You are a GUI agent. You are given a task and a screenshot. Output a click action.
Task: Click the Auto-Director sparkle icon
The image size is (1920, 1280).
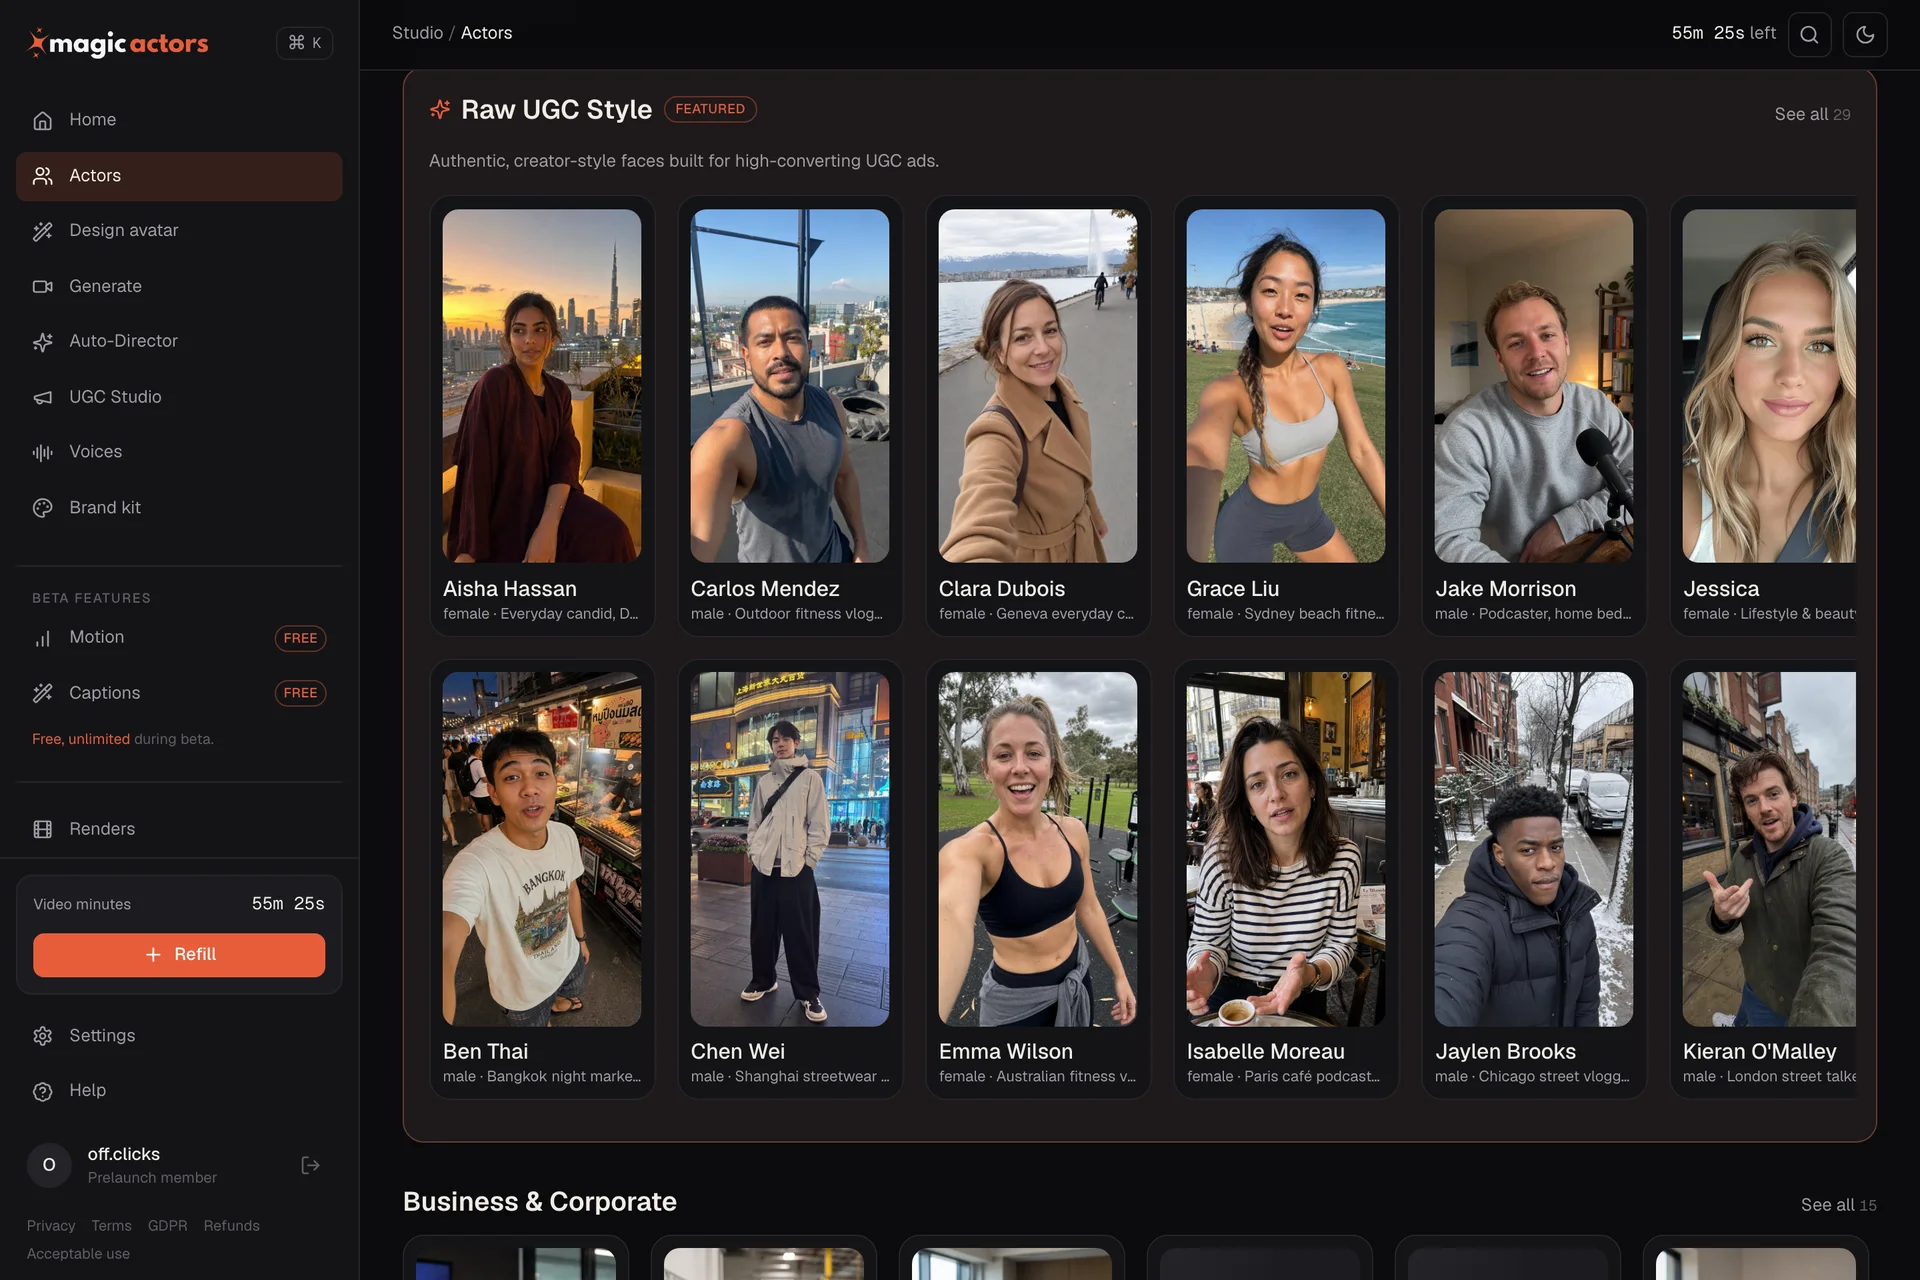click(43, 342)
